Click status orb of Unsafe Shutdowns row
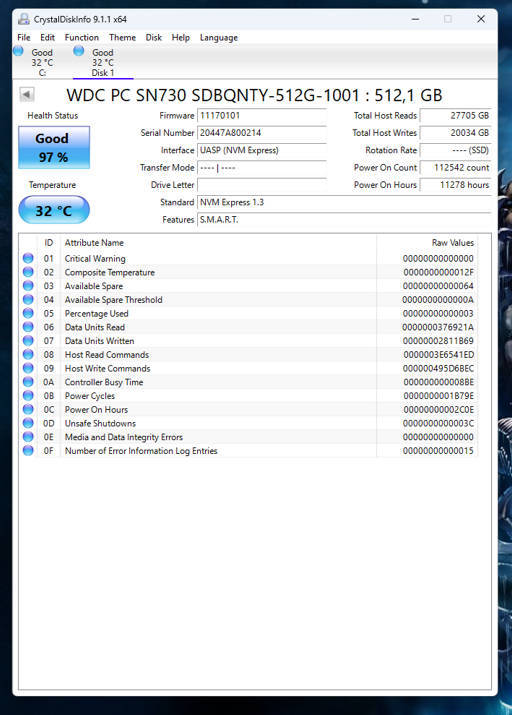Image resolution: width=512 pixels, height=715 pixels. [x=28, y=423]
